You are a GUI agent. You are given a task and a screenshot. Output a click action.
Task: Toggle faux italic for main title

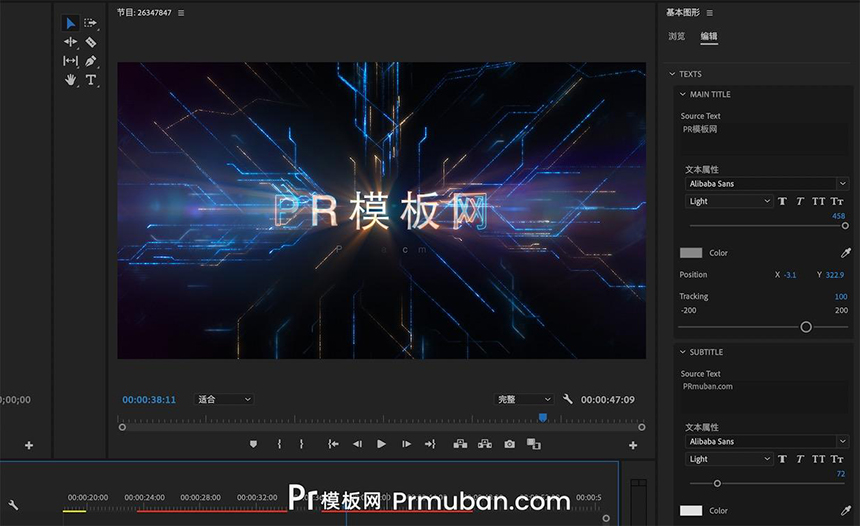coord(800,201)
